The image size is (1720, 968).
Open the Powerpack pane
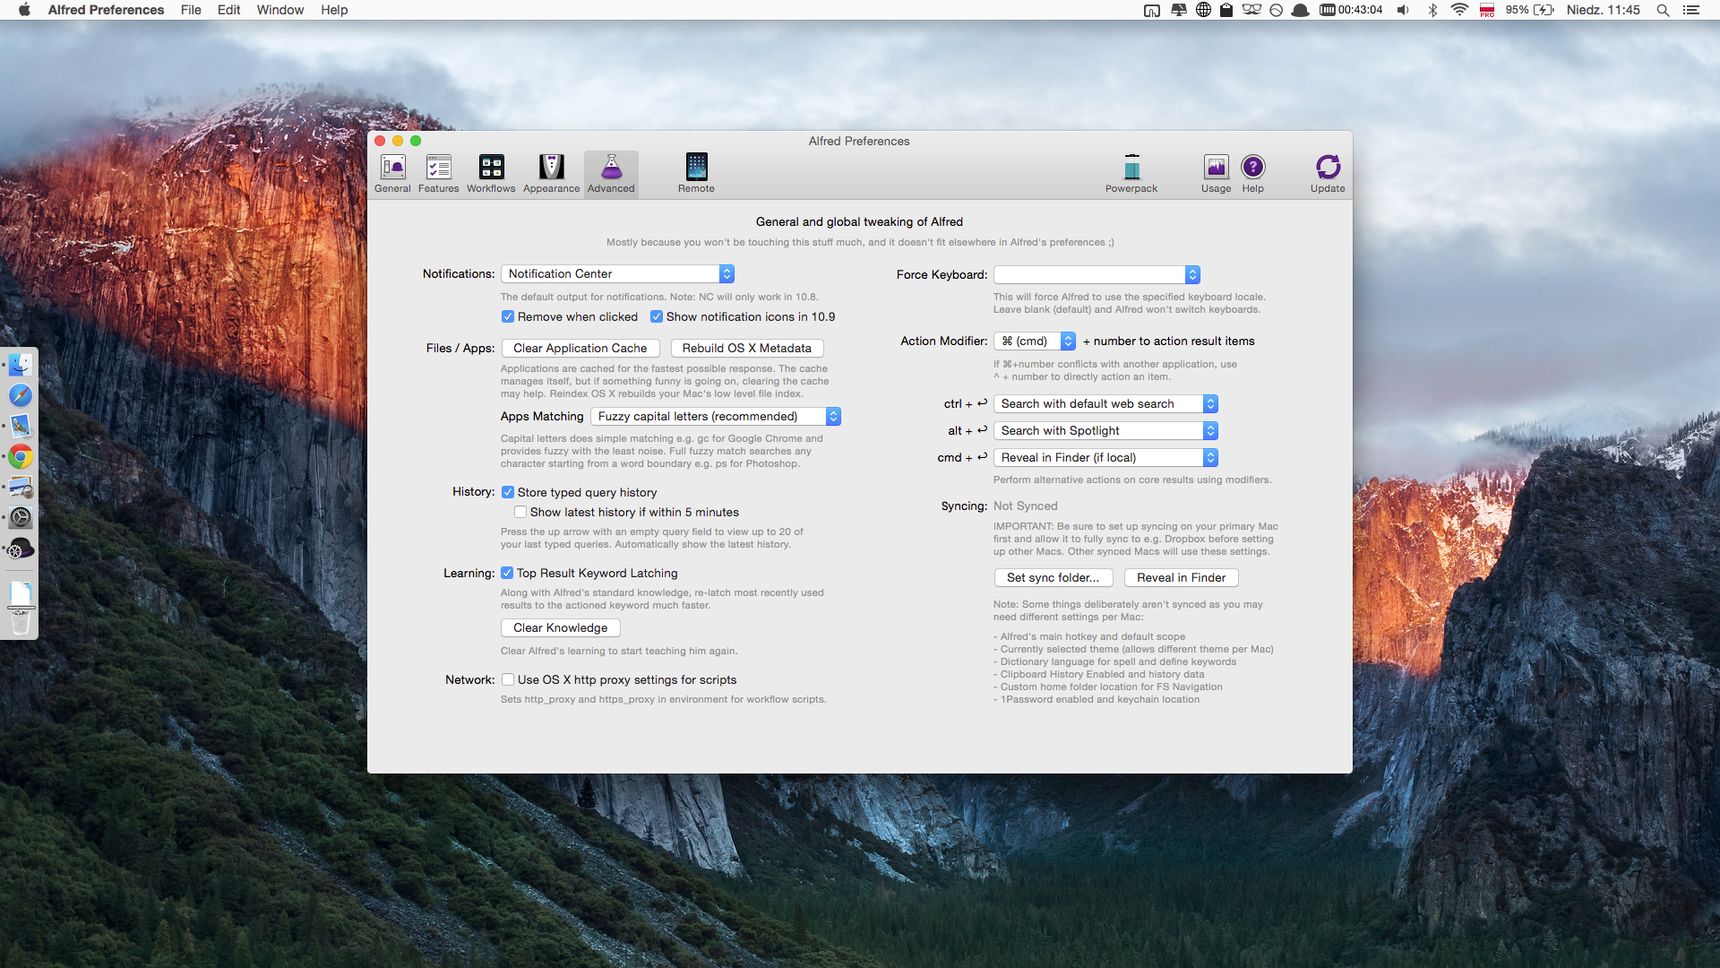click(x=1131, y=174)
